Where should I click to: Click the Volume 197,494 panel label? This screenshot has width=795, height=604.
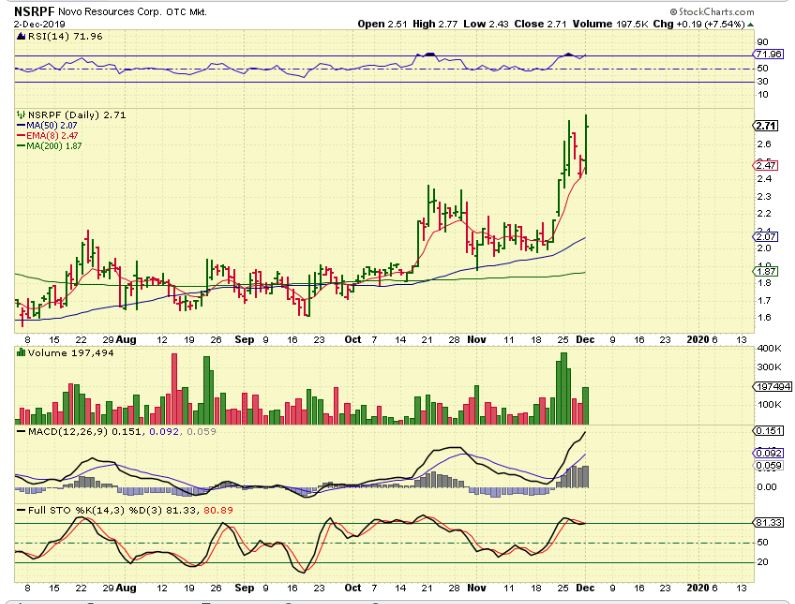point(70,353)
